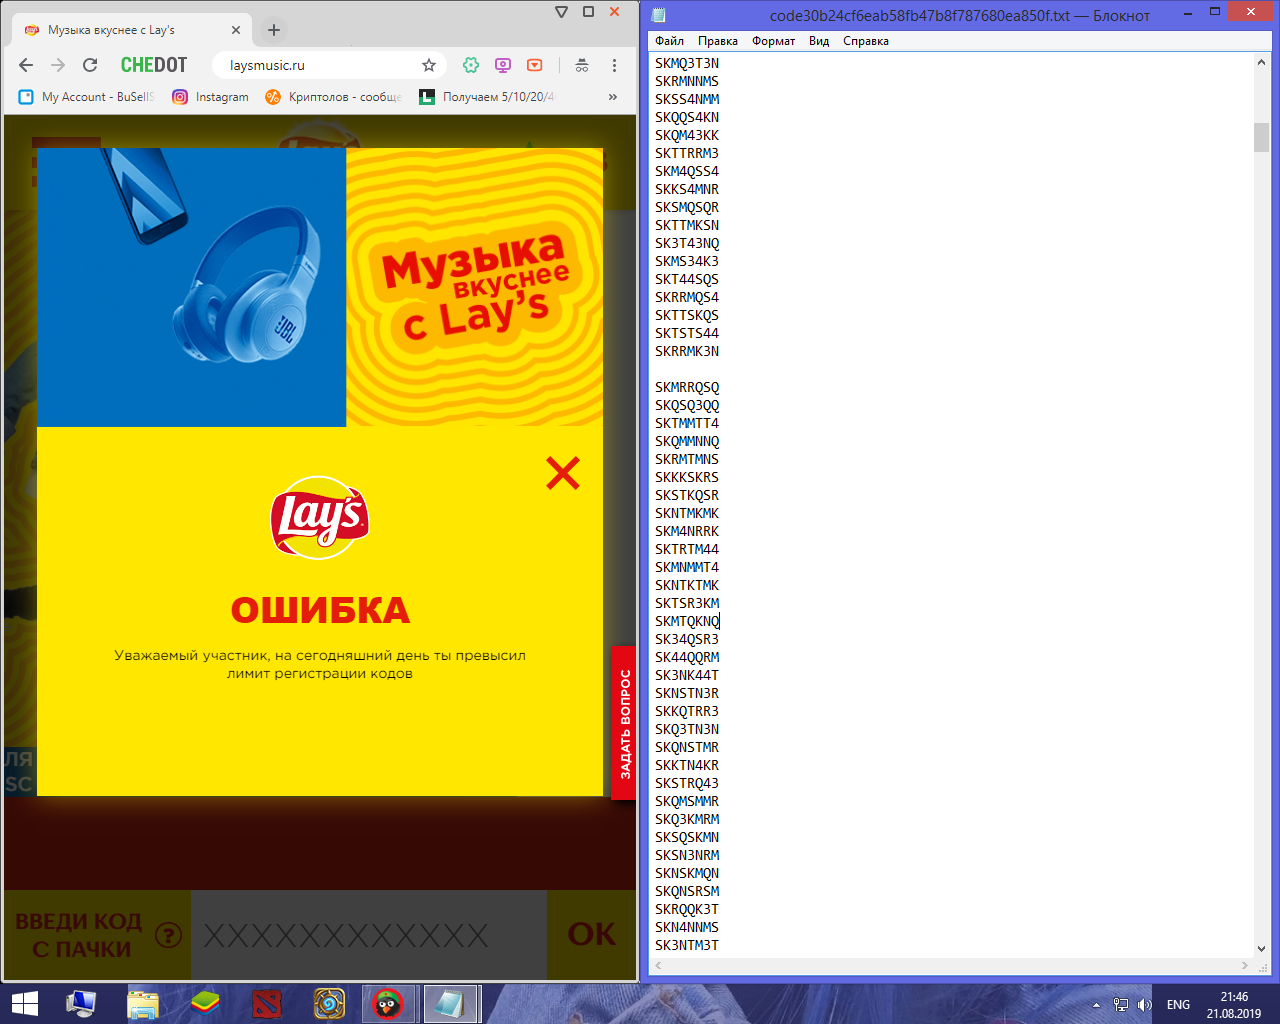Click the Notepad vertical scrollbar thumb
This screenshot has width=1280, height=1024.
tap(1261, 137)
